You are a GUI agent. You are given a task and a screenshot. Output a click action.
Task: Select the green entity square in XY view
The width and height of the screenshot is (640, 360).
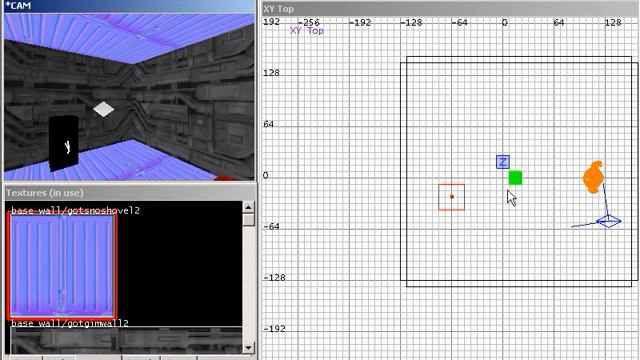pyautogui.click(x=515, y=178)
